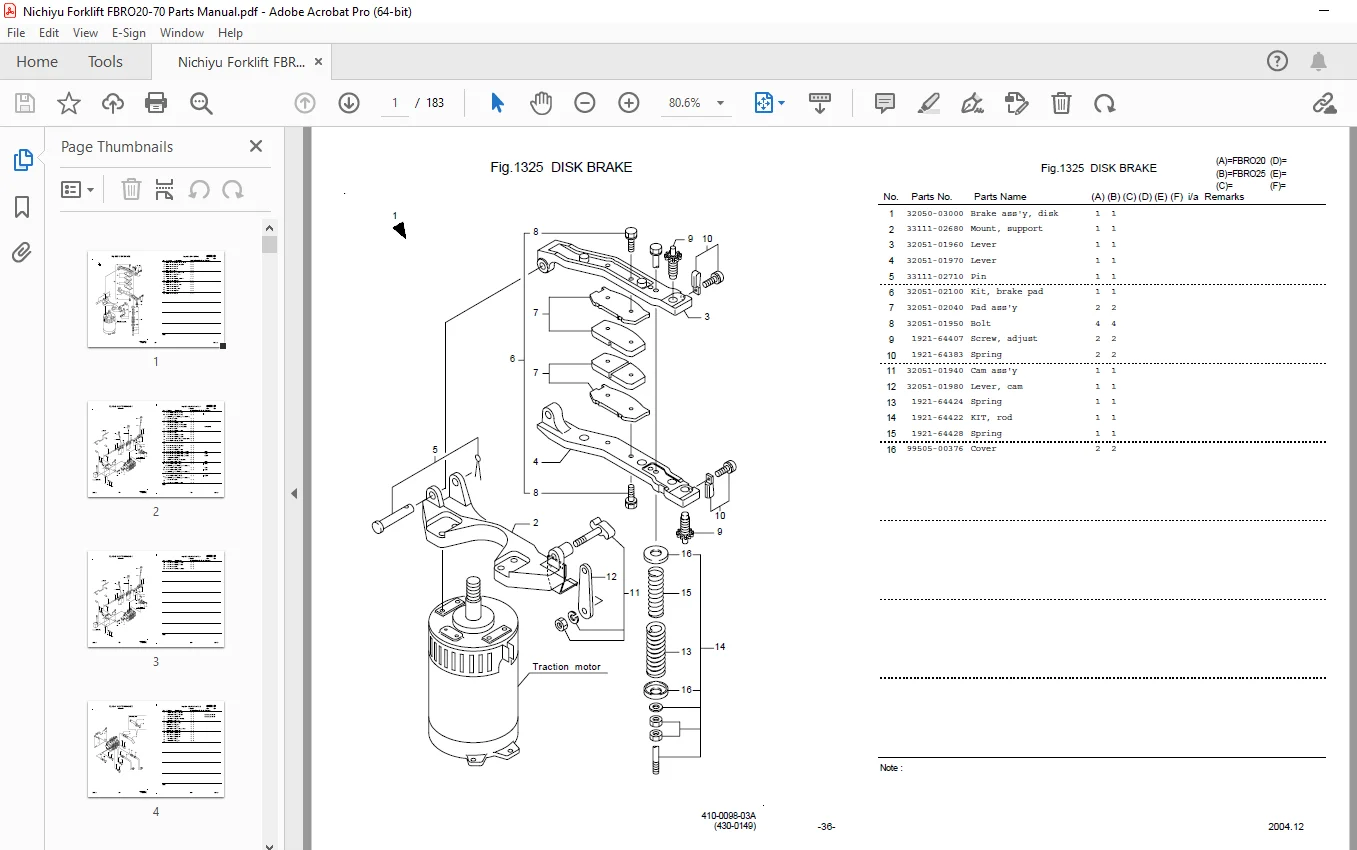Go to the previous page arrow
This screenshot has height=850, width=1357.
(x=305, y=103)
